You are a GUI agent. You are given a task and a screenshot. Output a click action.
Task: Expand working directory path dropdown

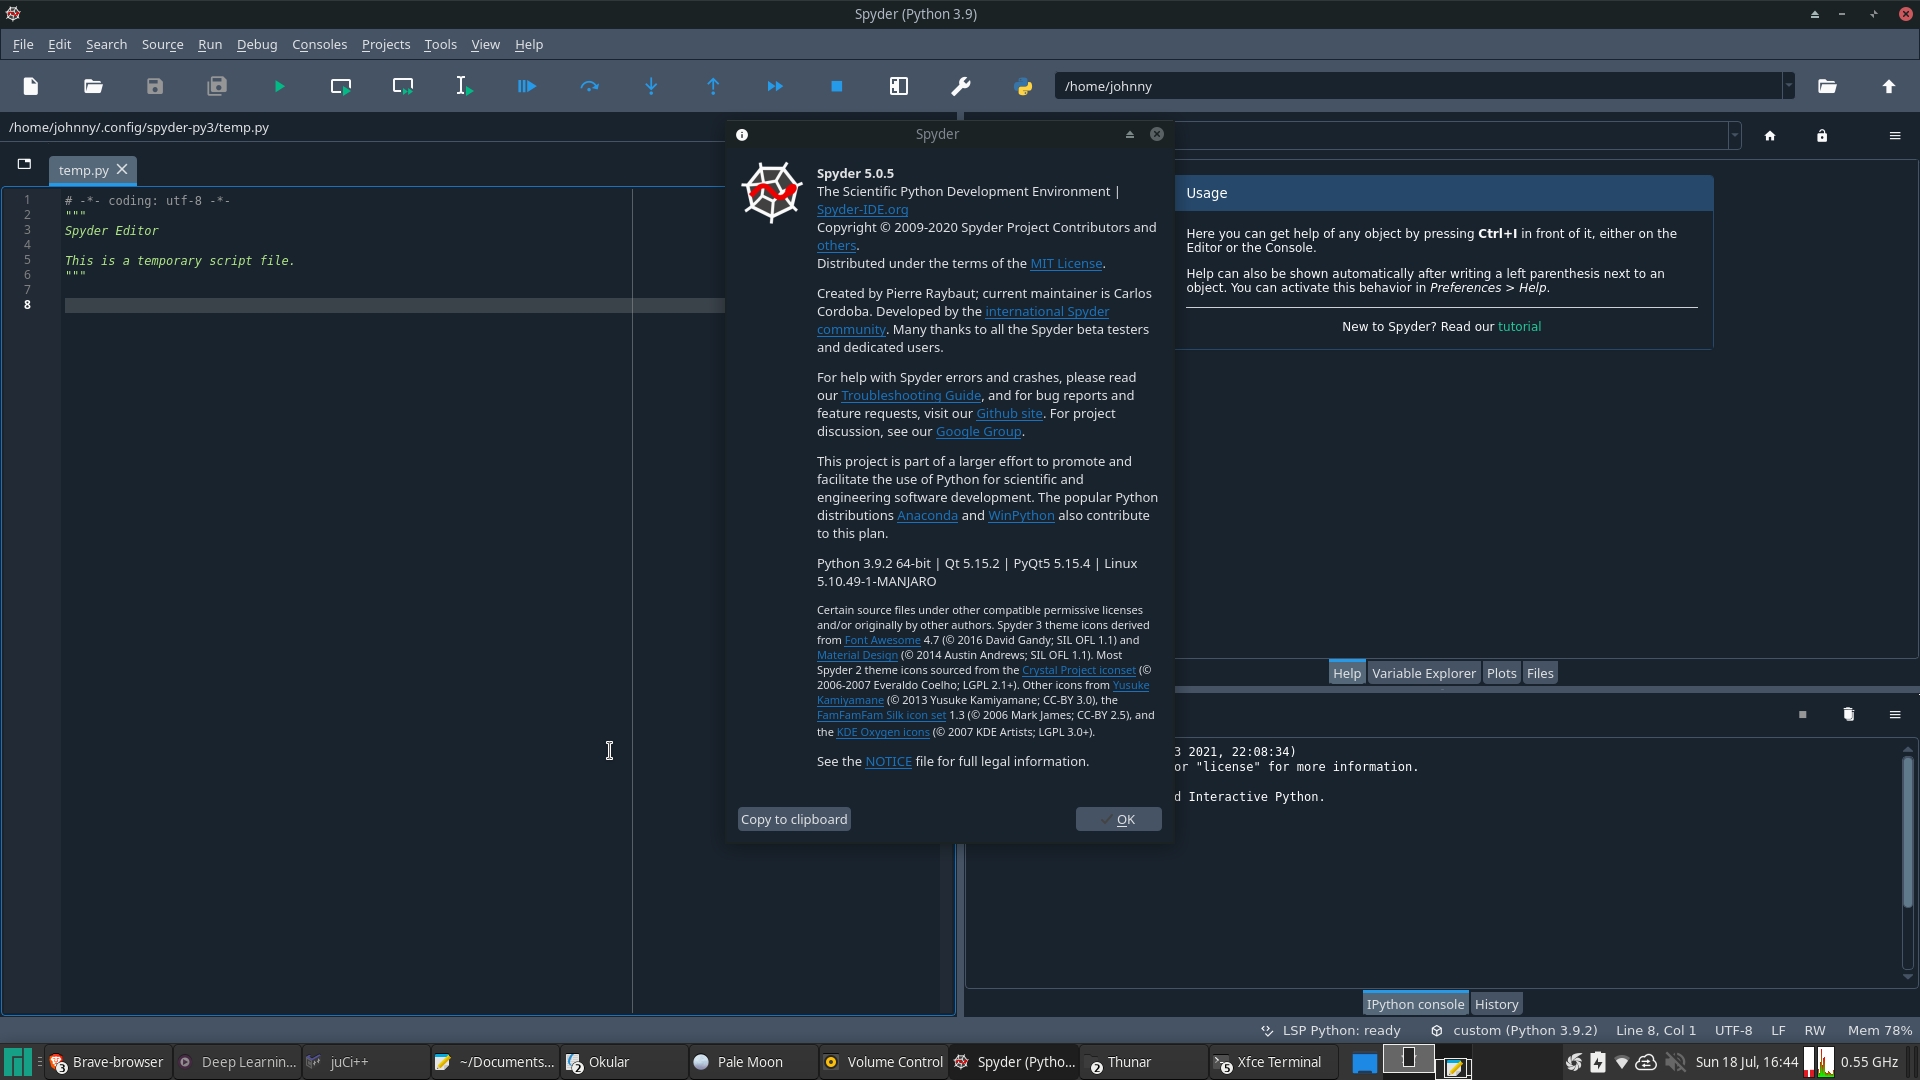[x=1788, y=86]
